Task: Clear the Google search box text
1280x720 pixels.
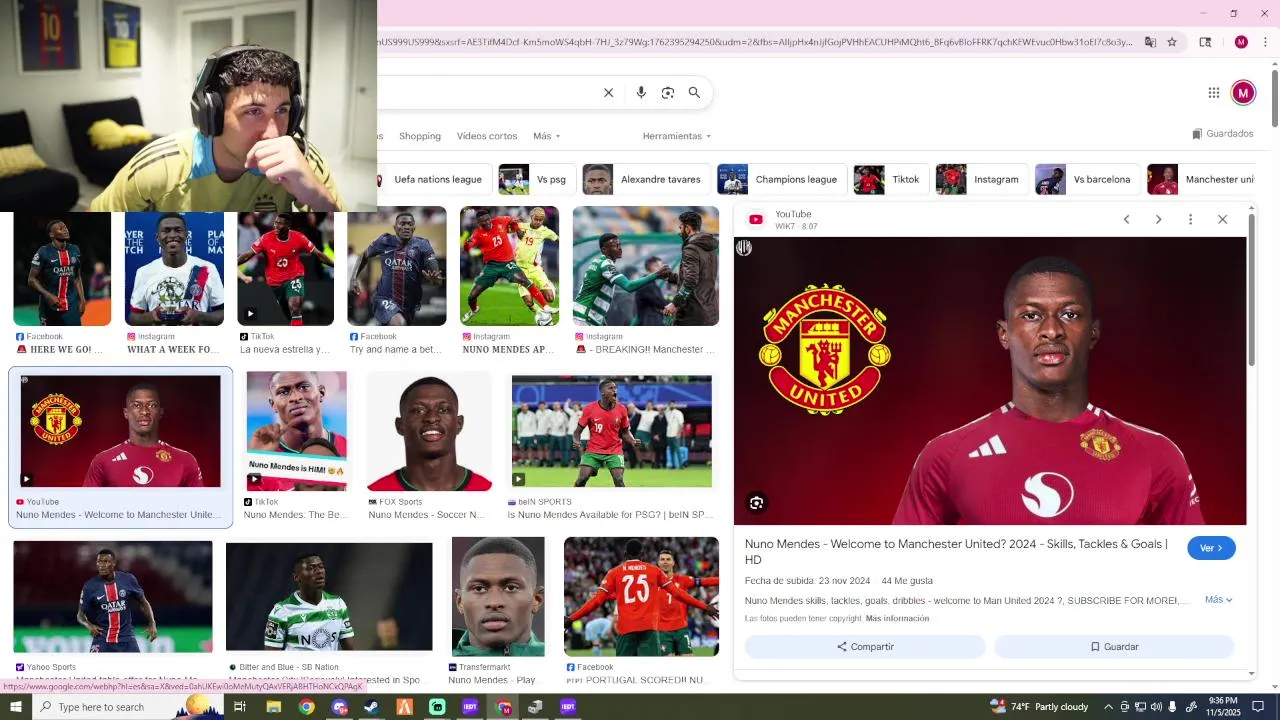Action: point(608,93)
